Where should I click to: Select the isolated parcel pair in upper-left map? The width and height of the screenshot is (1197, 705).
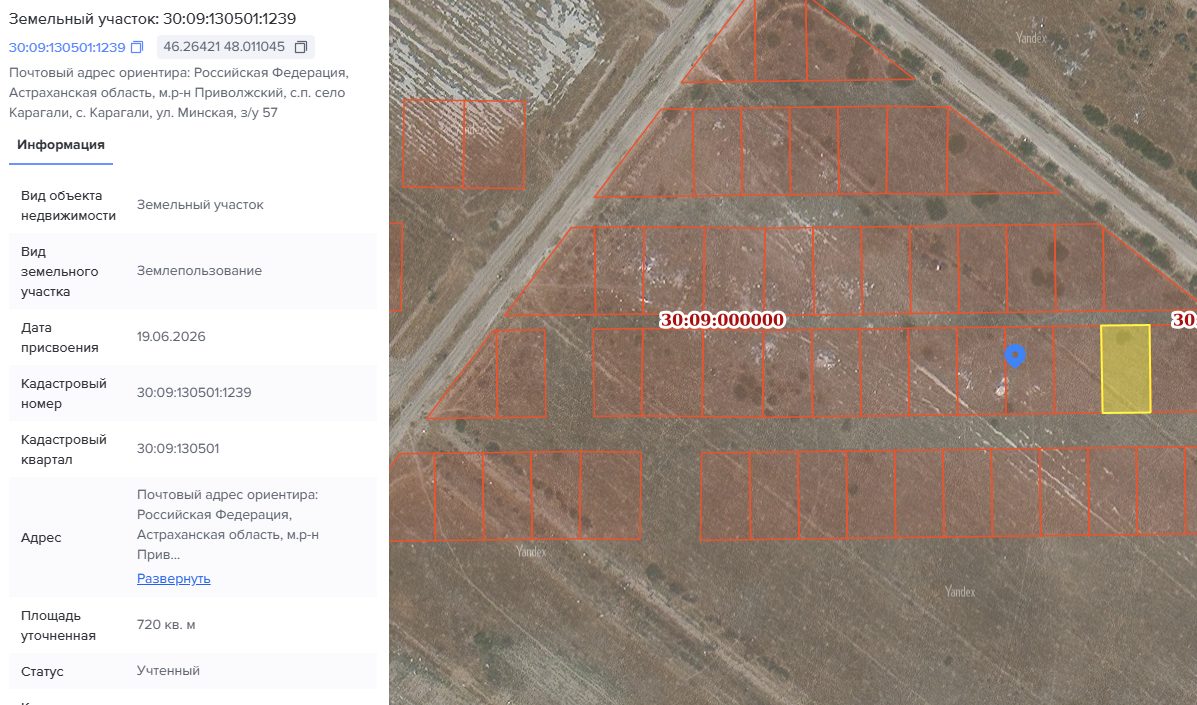pyautogui.click(x=463, y=144)
